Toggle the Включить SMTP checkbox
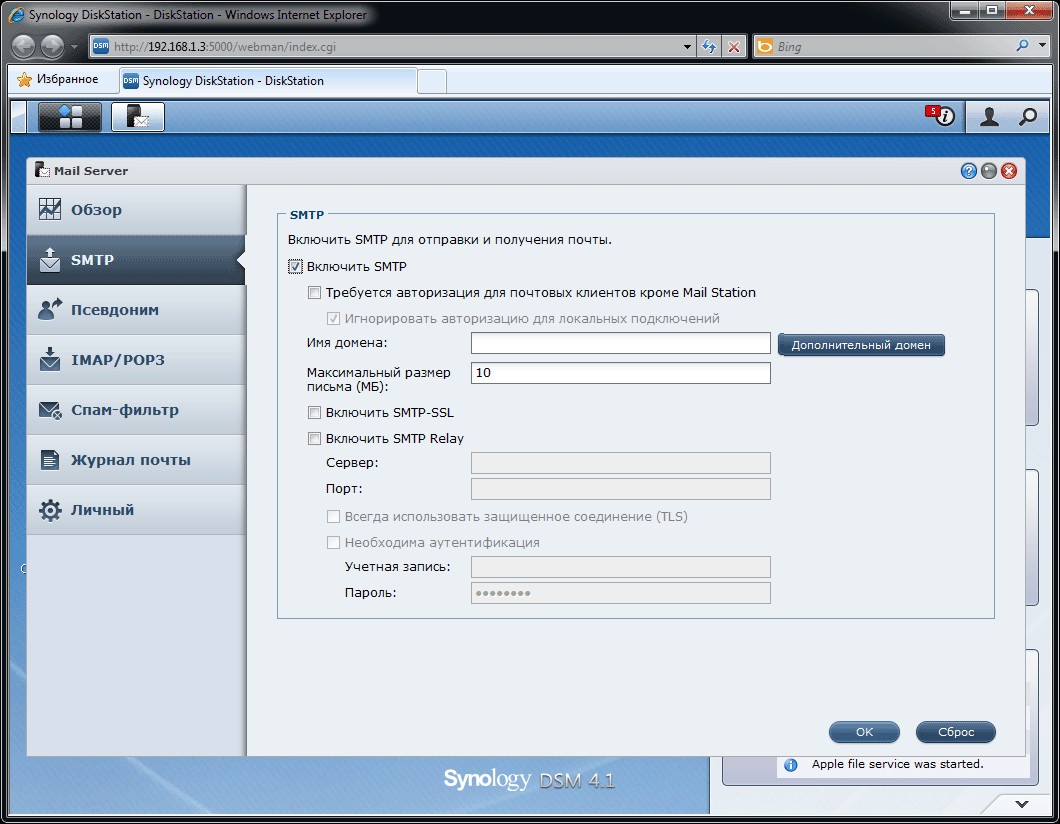The height and width of the screenshot is (824, 1060). (x=295, y=266)
